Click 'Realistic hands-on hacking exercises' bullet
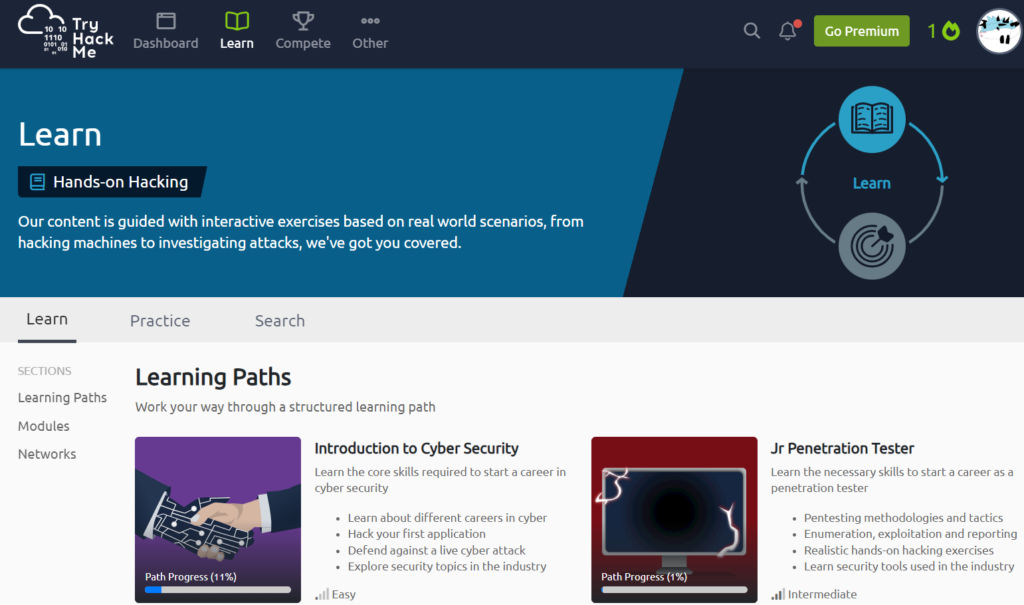 [x=899, y=550]
